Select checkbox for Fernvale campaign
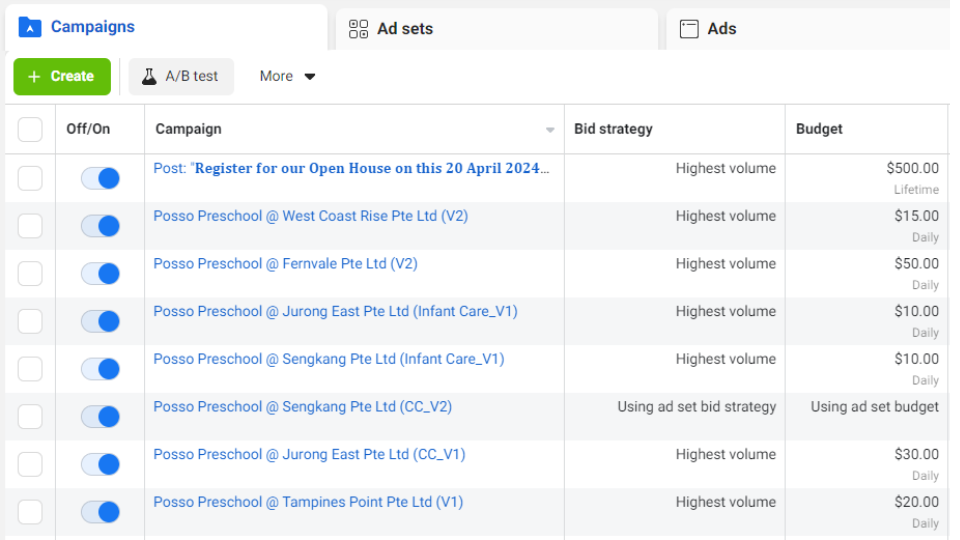960x540 pixels. 30,274
